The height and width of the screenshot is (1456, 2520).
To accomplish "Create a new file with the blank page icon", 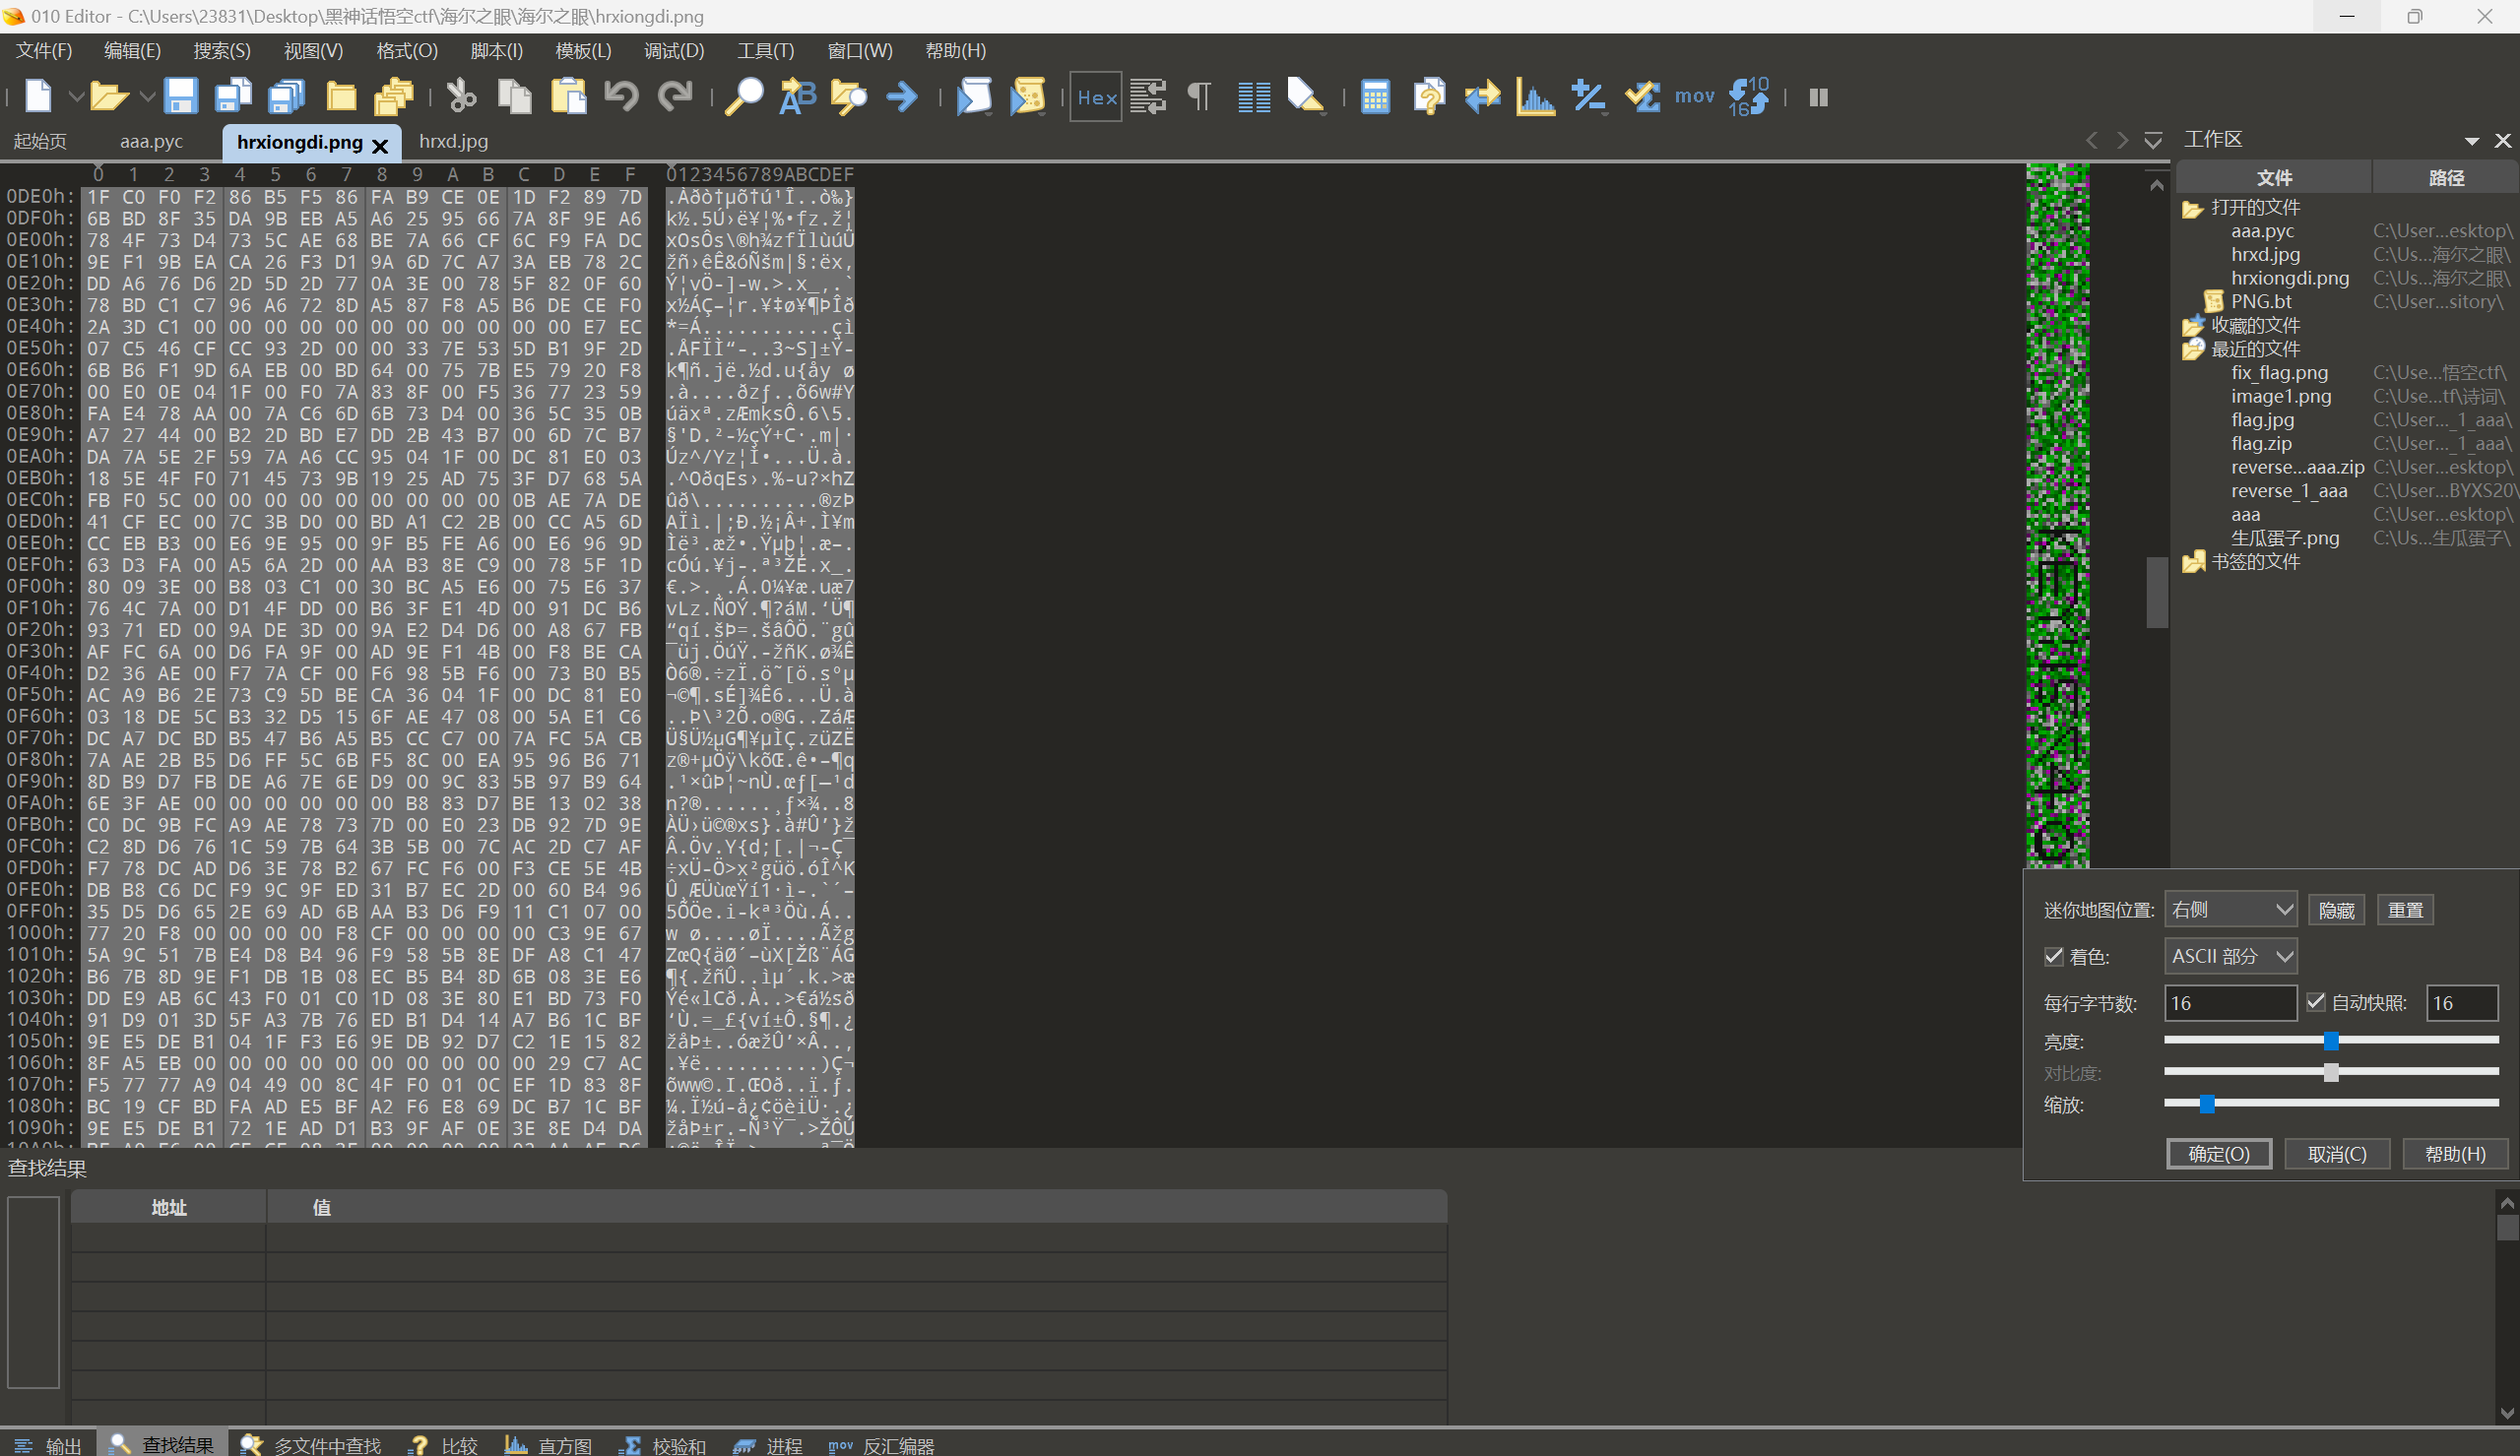I will click(38, 97).
